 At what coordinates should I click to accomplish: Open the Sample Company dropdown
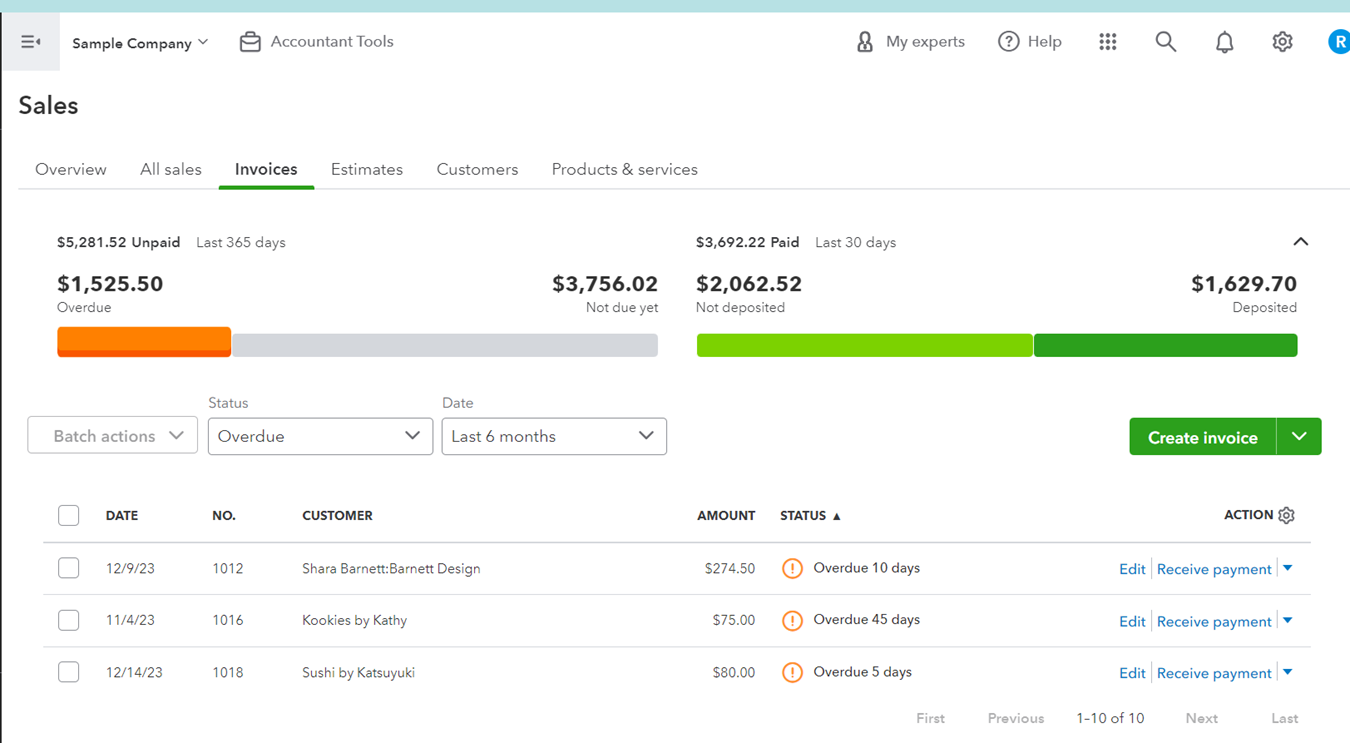click(140, 43)
